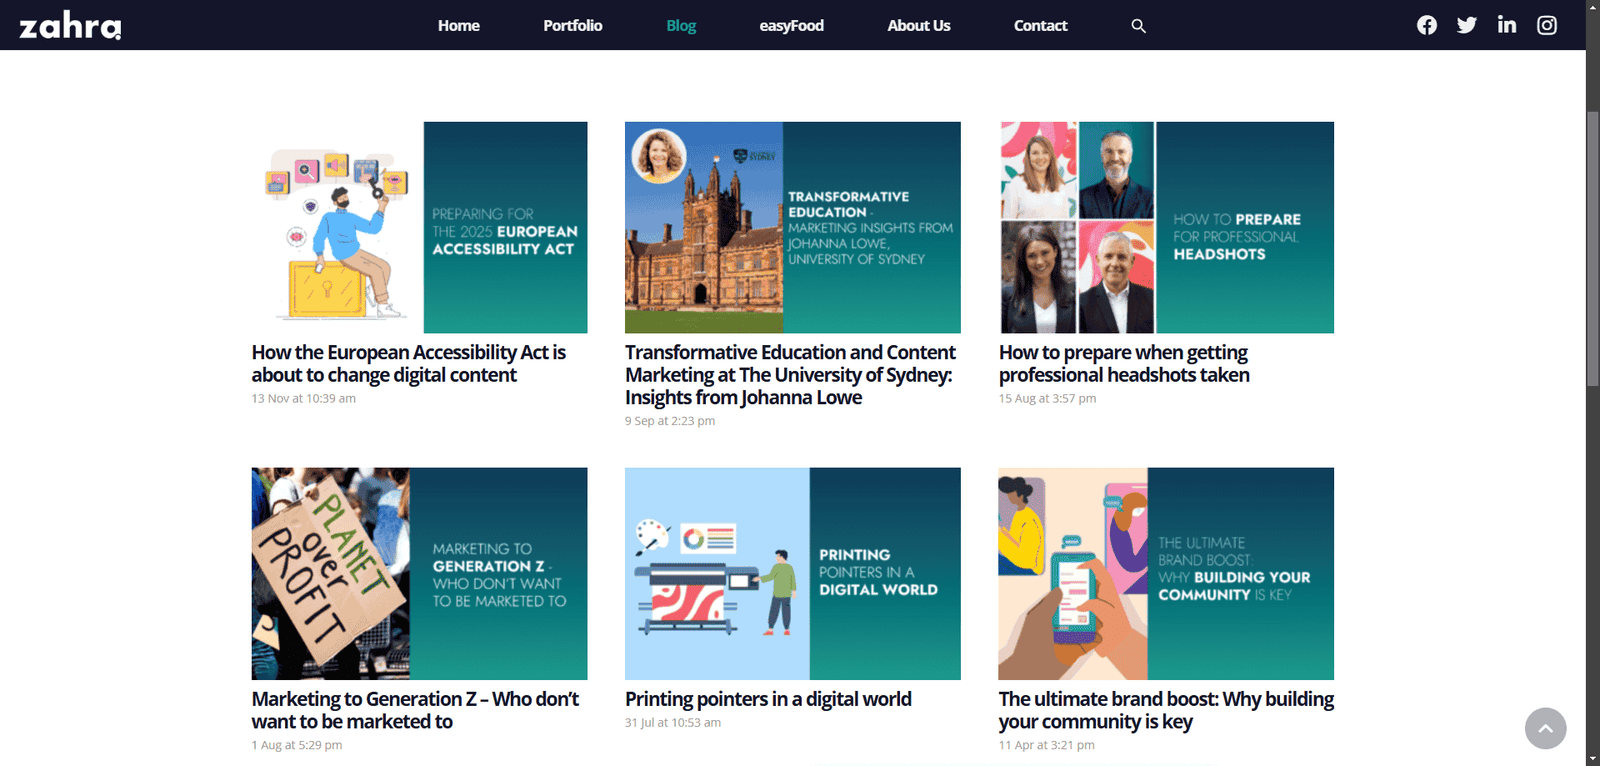Image resolution: width=1600 pixels, height=766 pixels.
Task: Open the Twitter social icon
Action: 1467,25
